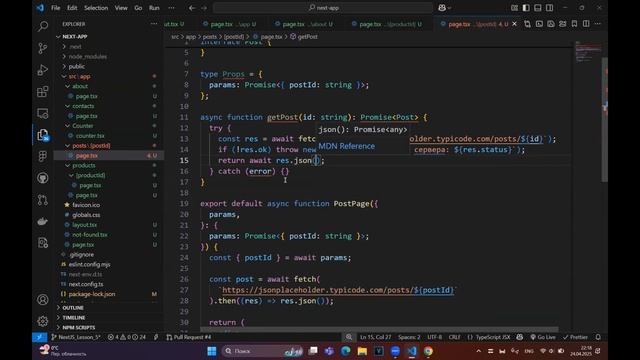The height and width of the screenshot is (360, 640).
Task: Click the MDN Reference link in hover tooltip
Action: (x=347, y=146)
